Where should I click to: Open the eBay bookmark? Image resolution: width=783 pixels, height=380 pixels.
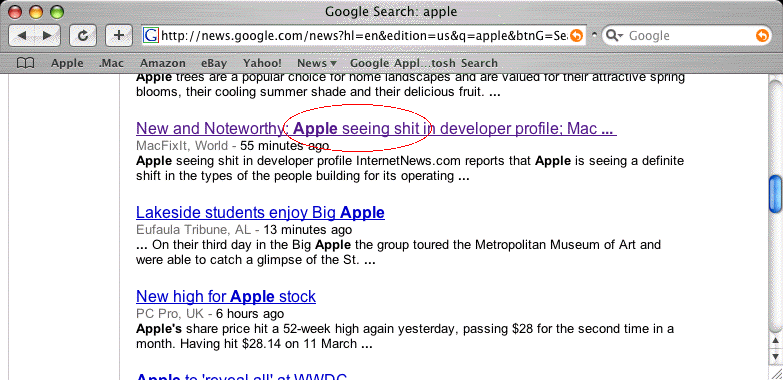click(214, 63)
